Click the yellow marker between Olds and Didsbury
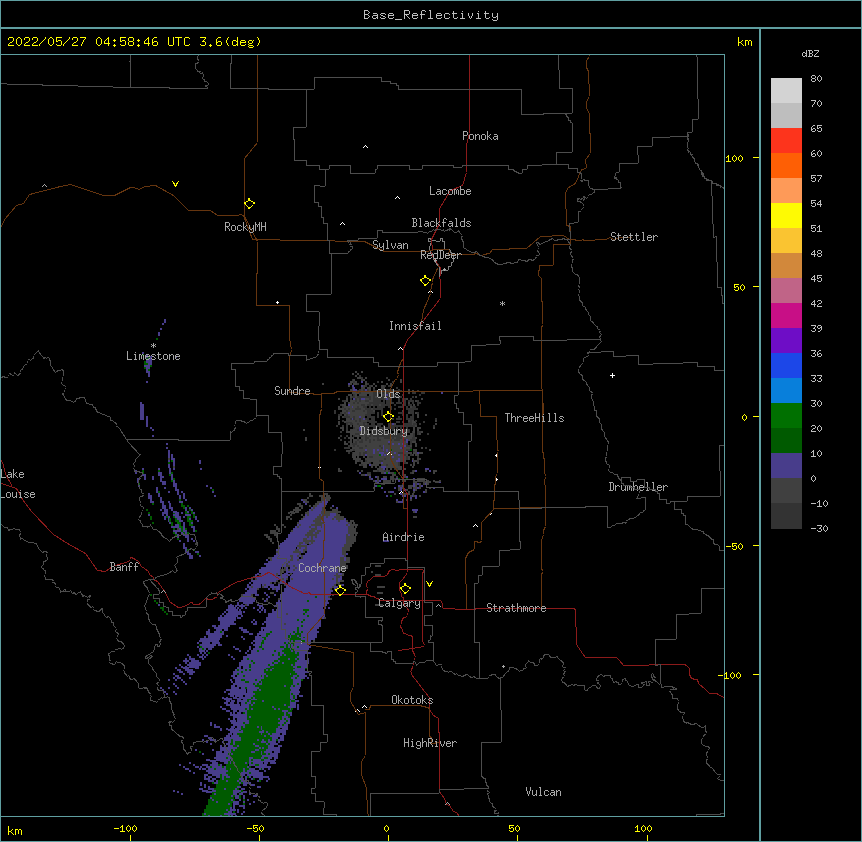Viewport: 862px width, 842px height. coord(389,417)
